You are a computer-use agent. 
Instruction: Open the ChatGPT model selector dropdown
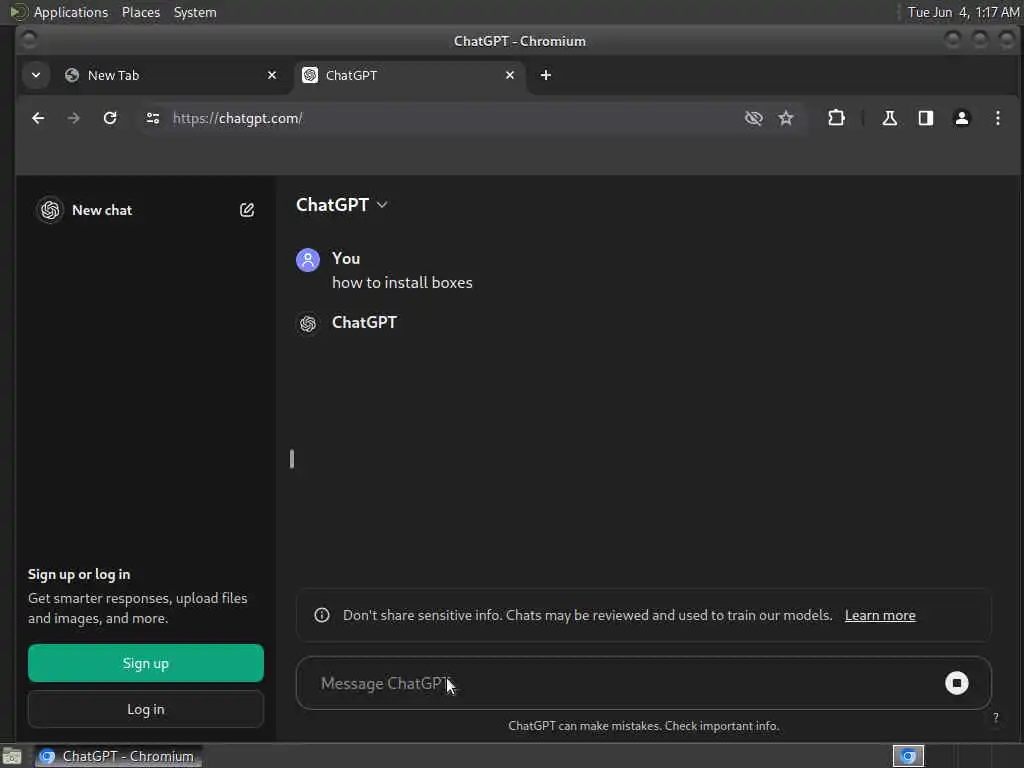pyautogui.click(x=342, y=205)
